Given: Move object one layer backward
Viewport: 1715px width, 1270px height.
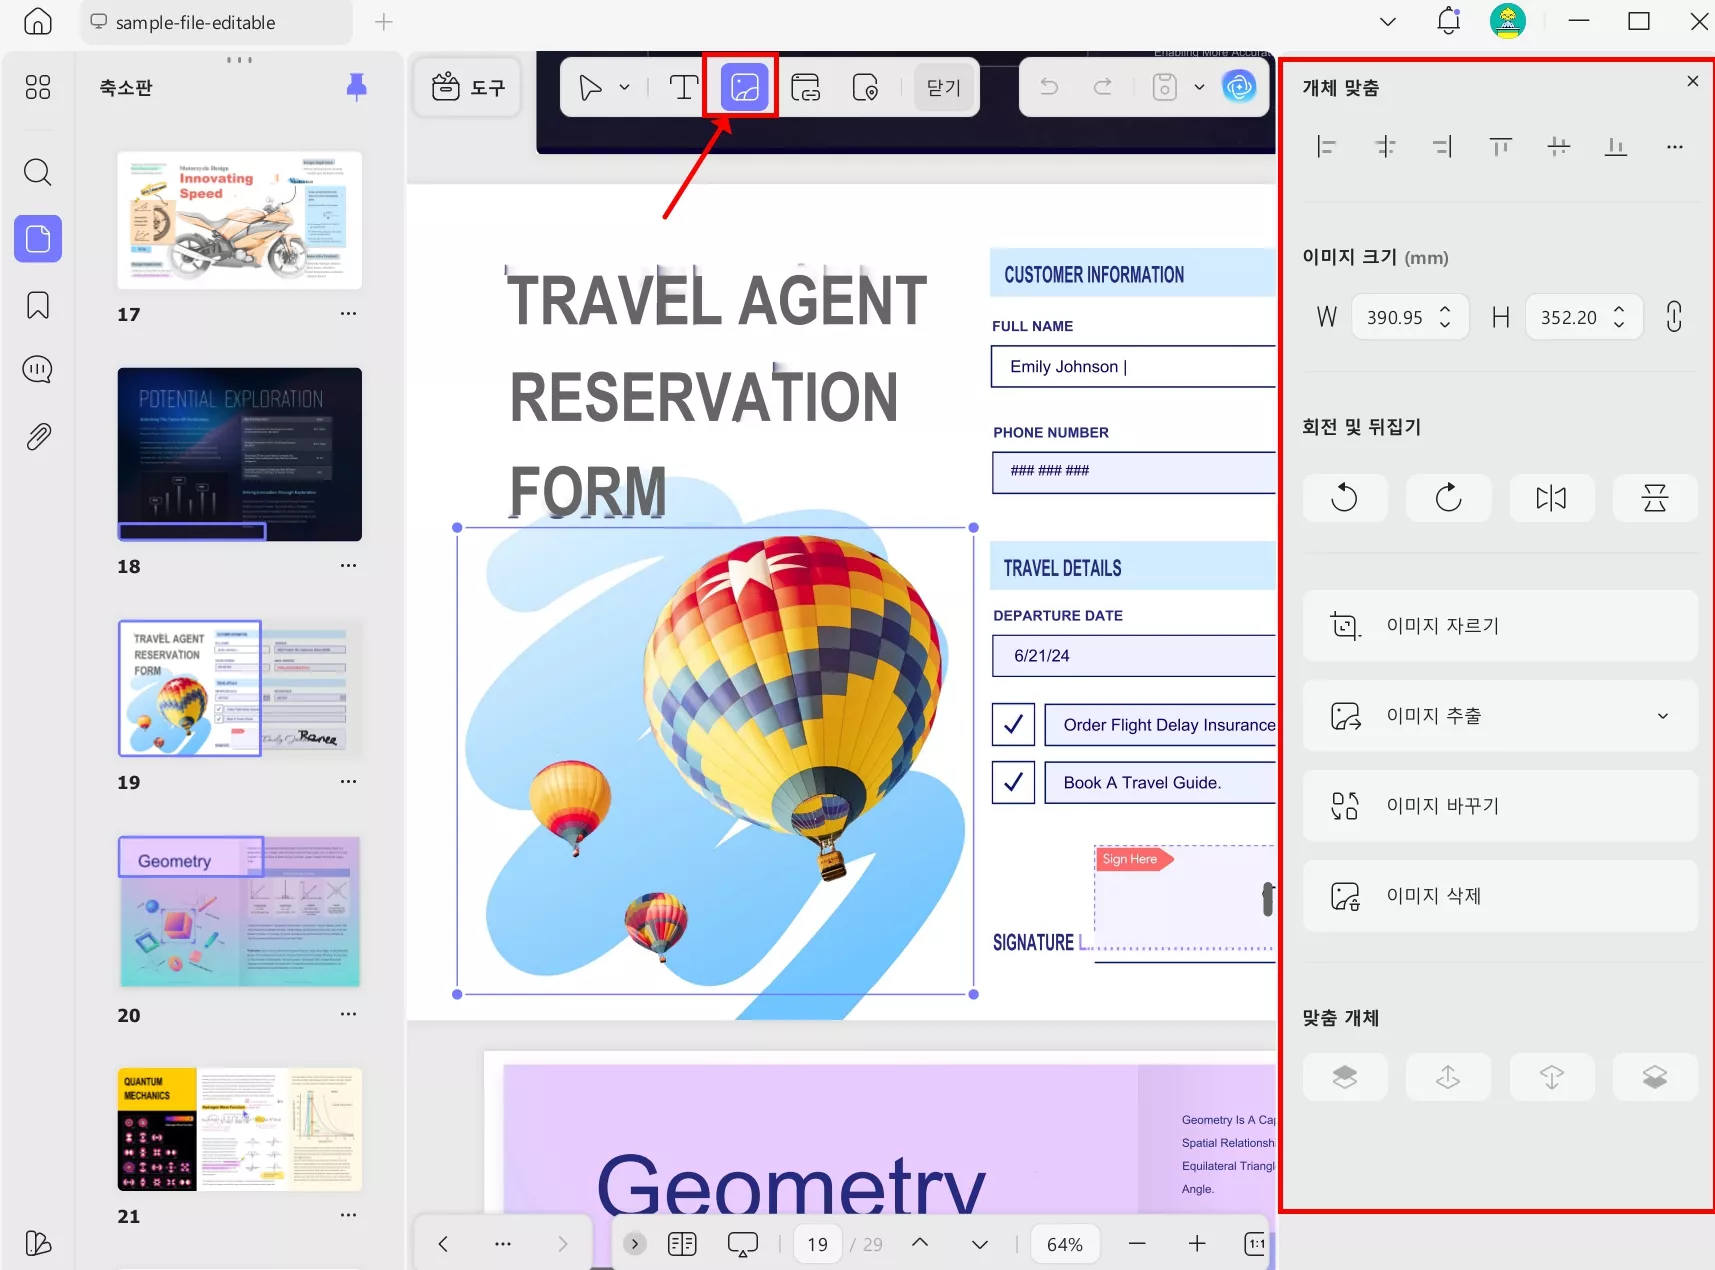Looking at the screenshot, I should click(x=1552, y=1077).
